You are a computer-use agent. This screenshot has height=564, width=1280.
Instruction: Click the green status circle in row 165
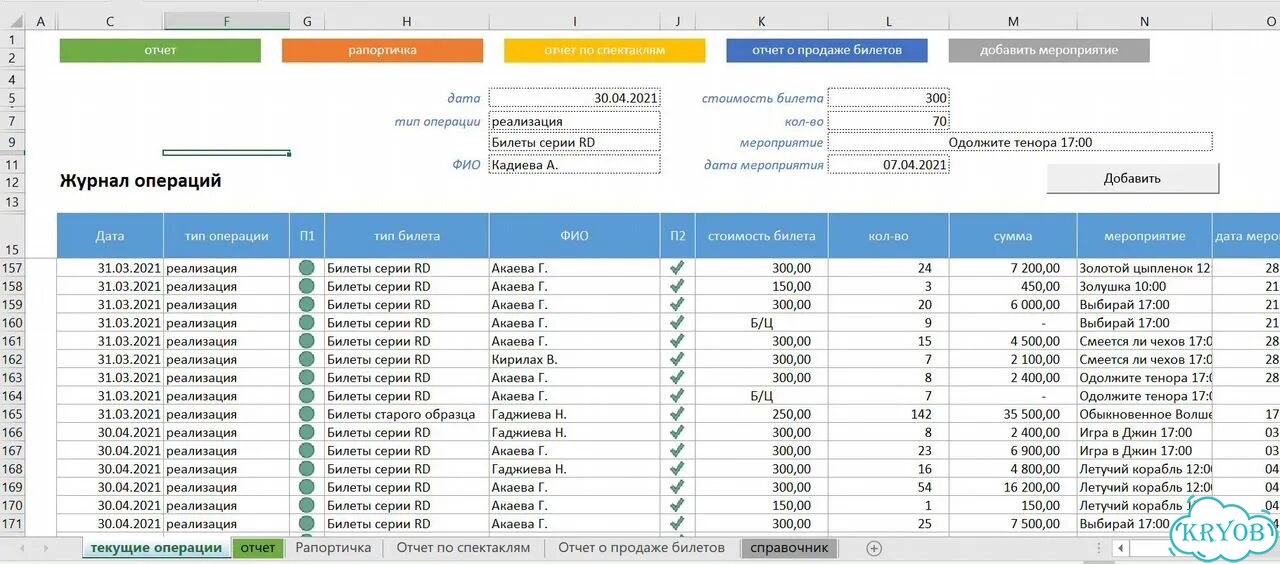point(307,414)
